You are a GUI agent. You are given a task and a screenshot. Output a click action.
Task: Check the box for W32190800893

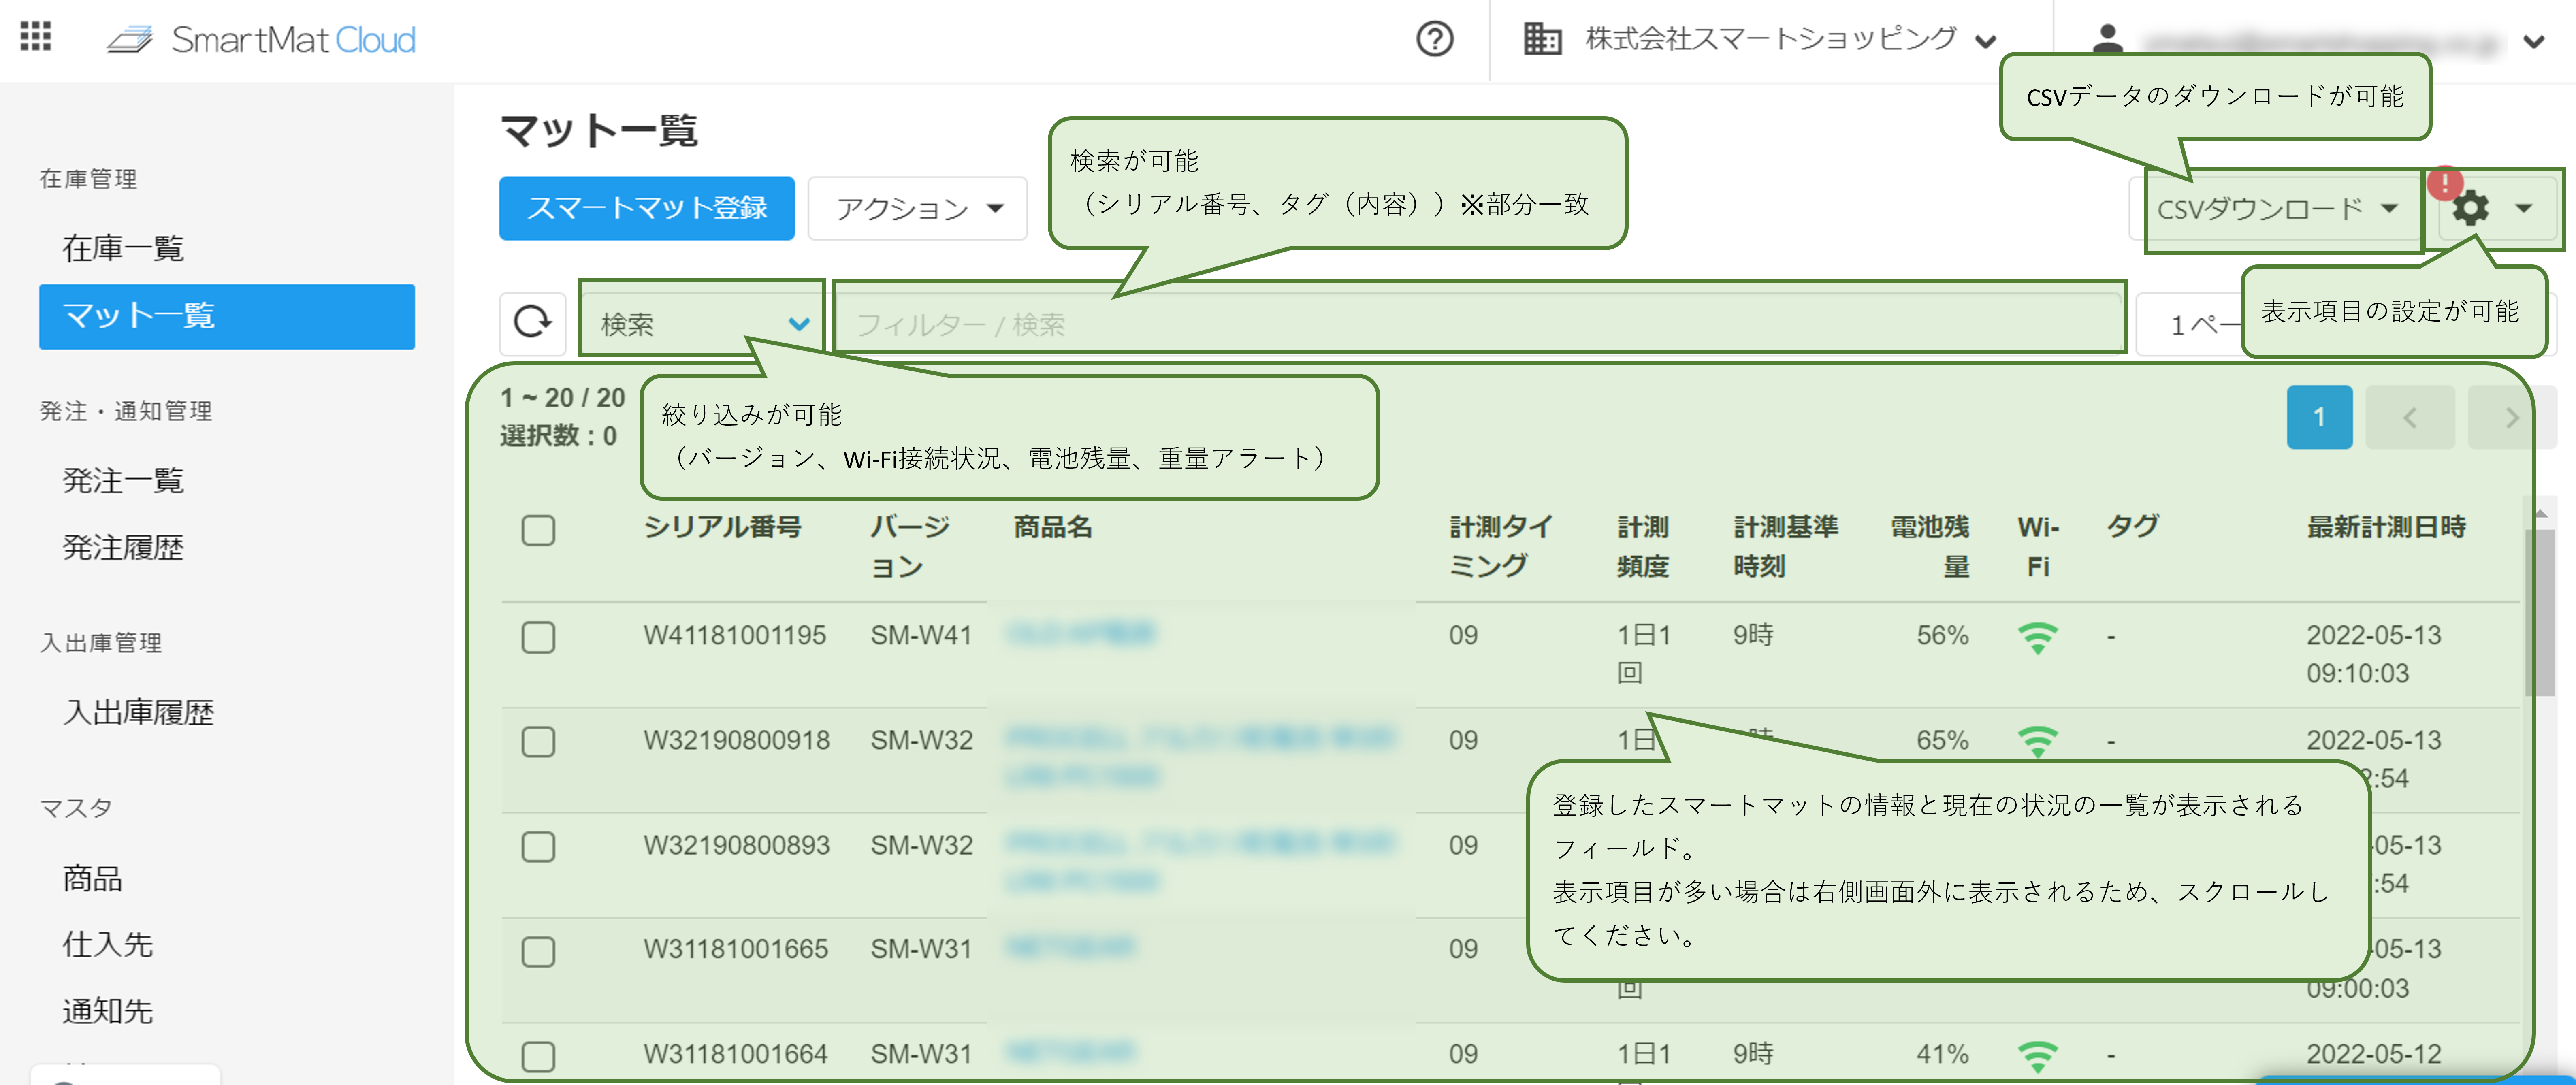538,847
